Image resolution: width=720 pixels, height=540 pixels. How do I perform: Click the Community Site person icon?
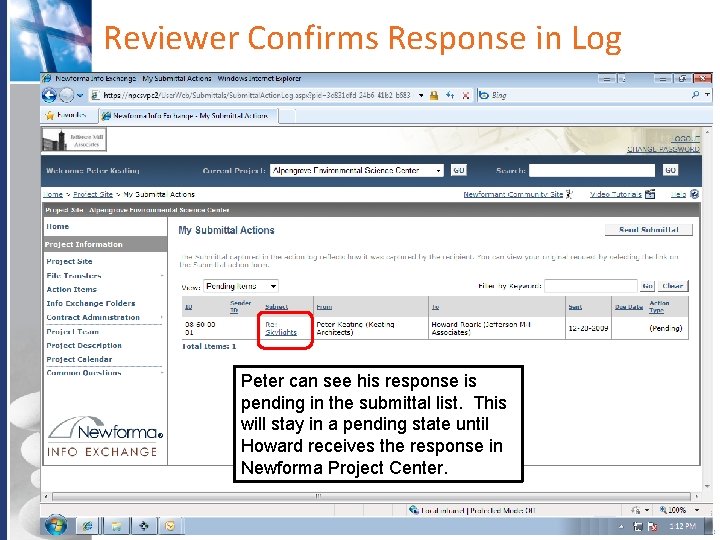point(569,194)
